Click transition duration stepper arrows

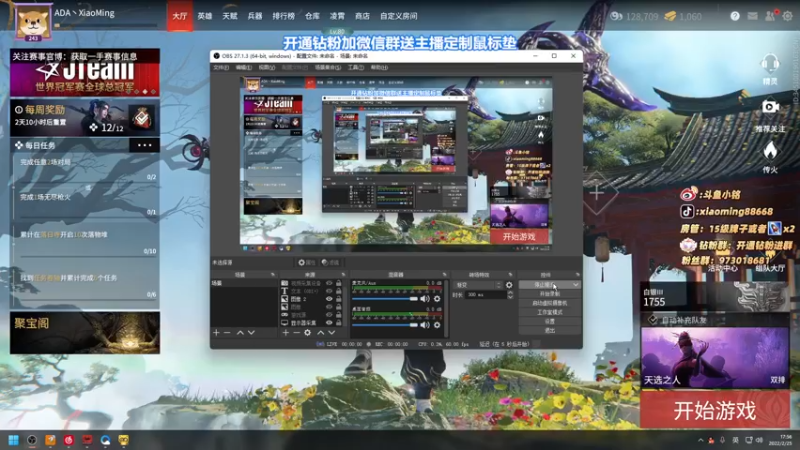pyautogui.click(x=510, y=295)
